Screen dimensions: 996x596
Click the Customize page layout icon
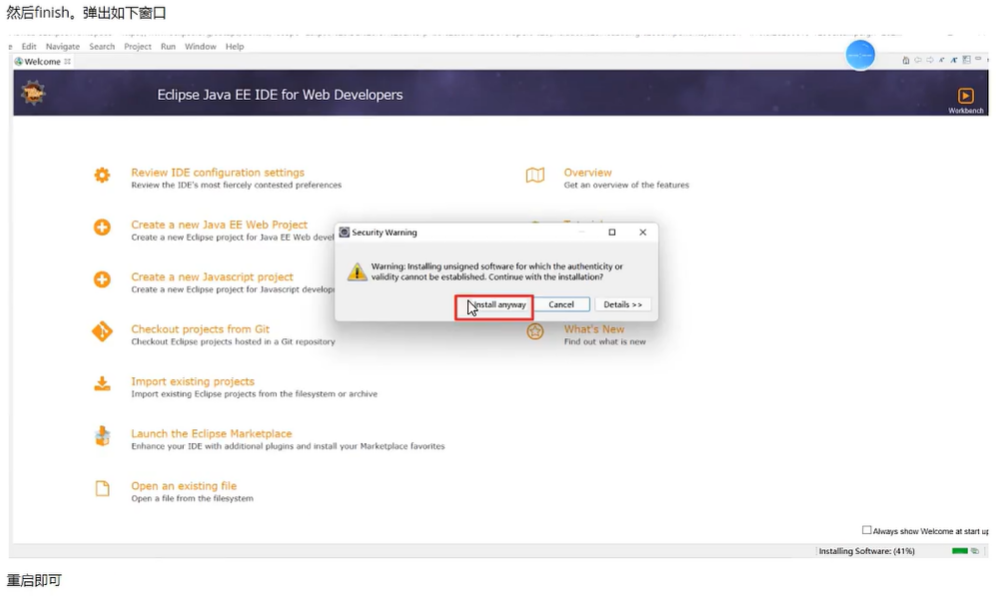(x=967, y=60)
